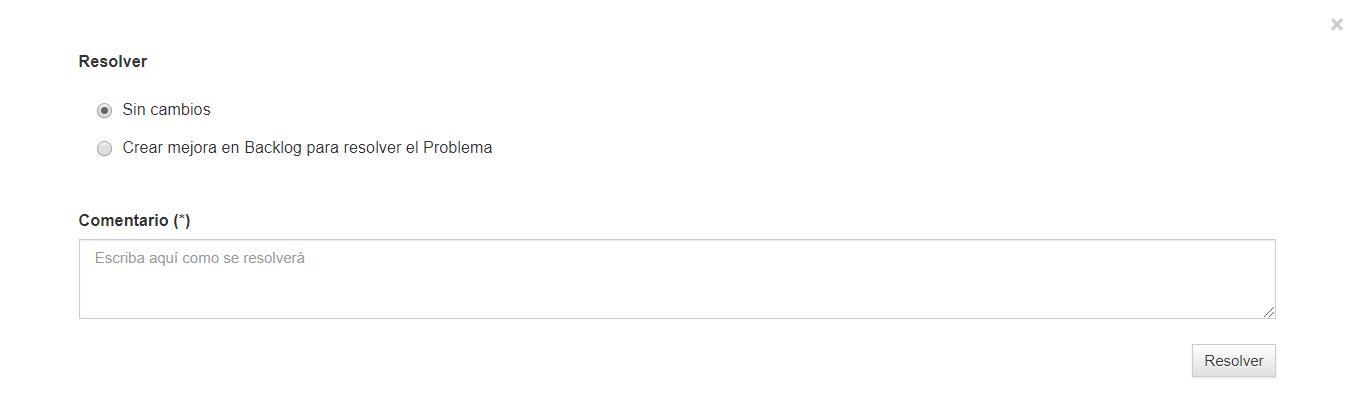Click the resize grip of the comment box
Image resolution: width=1359 pixels, height=398 pixels.
(1269, 312)
